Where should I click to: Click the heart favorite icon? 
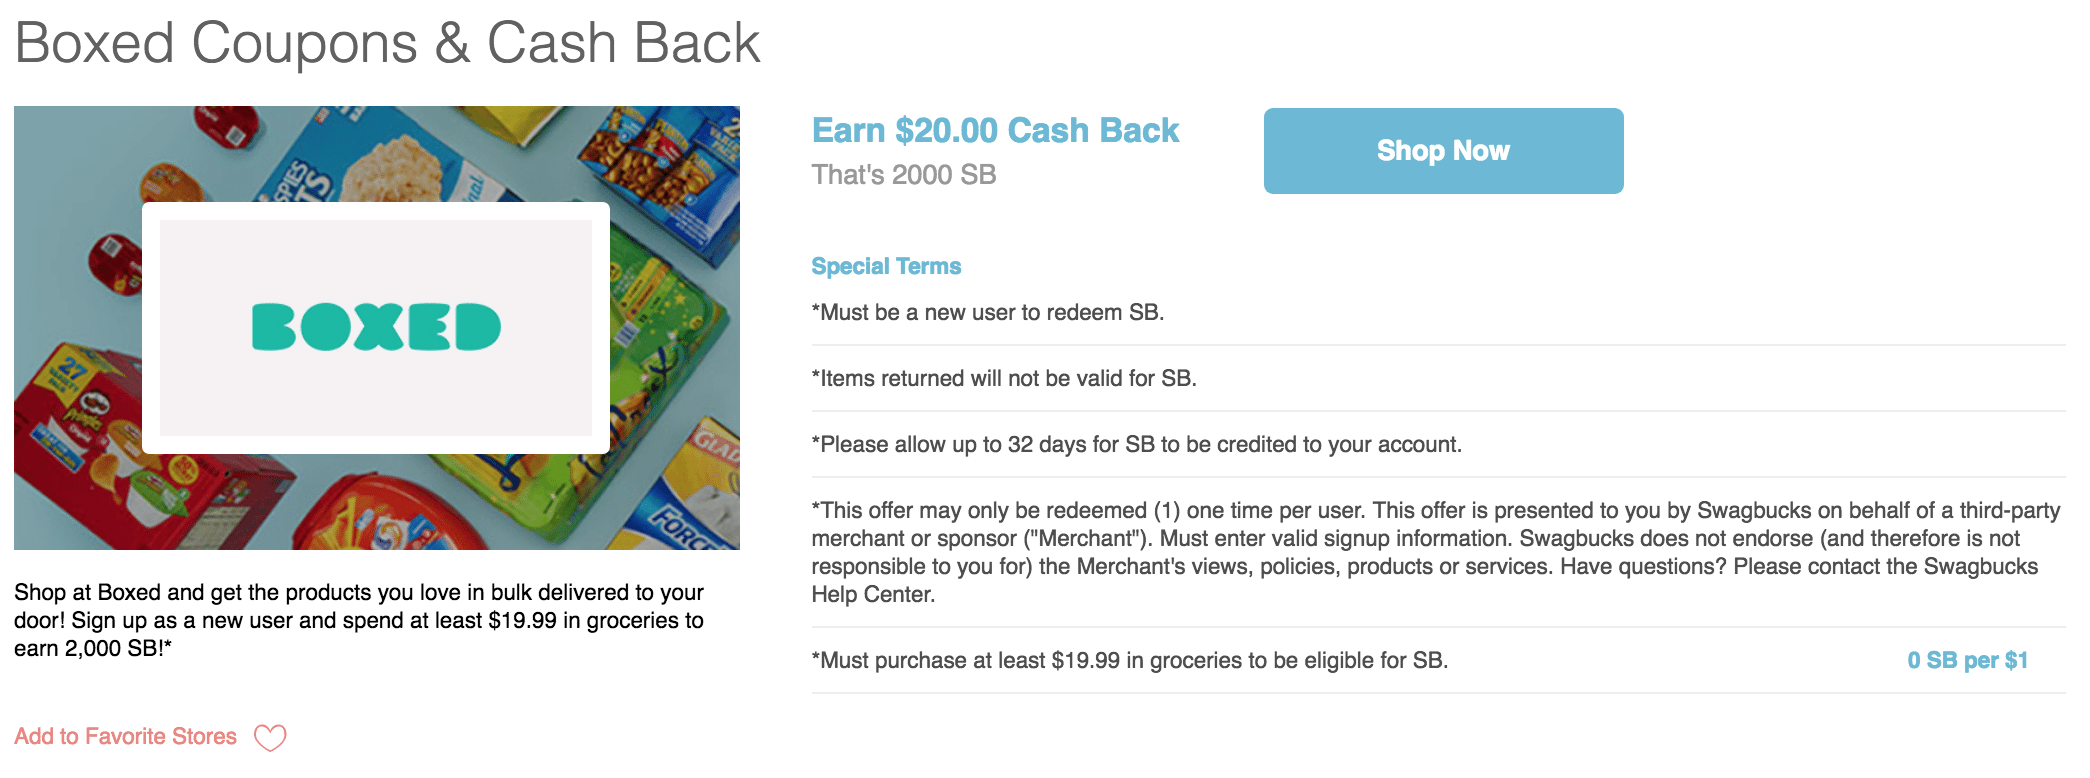tap(270, 738)
